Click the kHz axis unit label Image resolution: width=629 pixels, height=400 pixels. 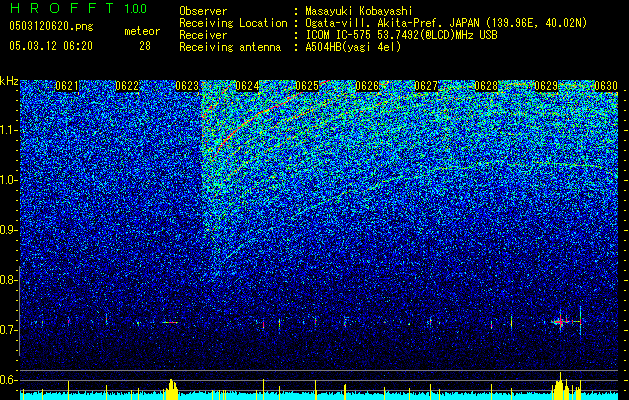point(9,81)
